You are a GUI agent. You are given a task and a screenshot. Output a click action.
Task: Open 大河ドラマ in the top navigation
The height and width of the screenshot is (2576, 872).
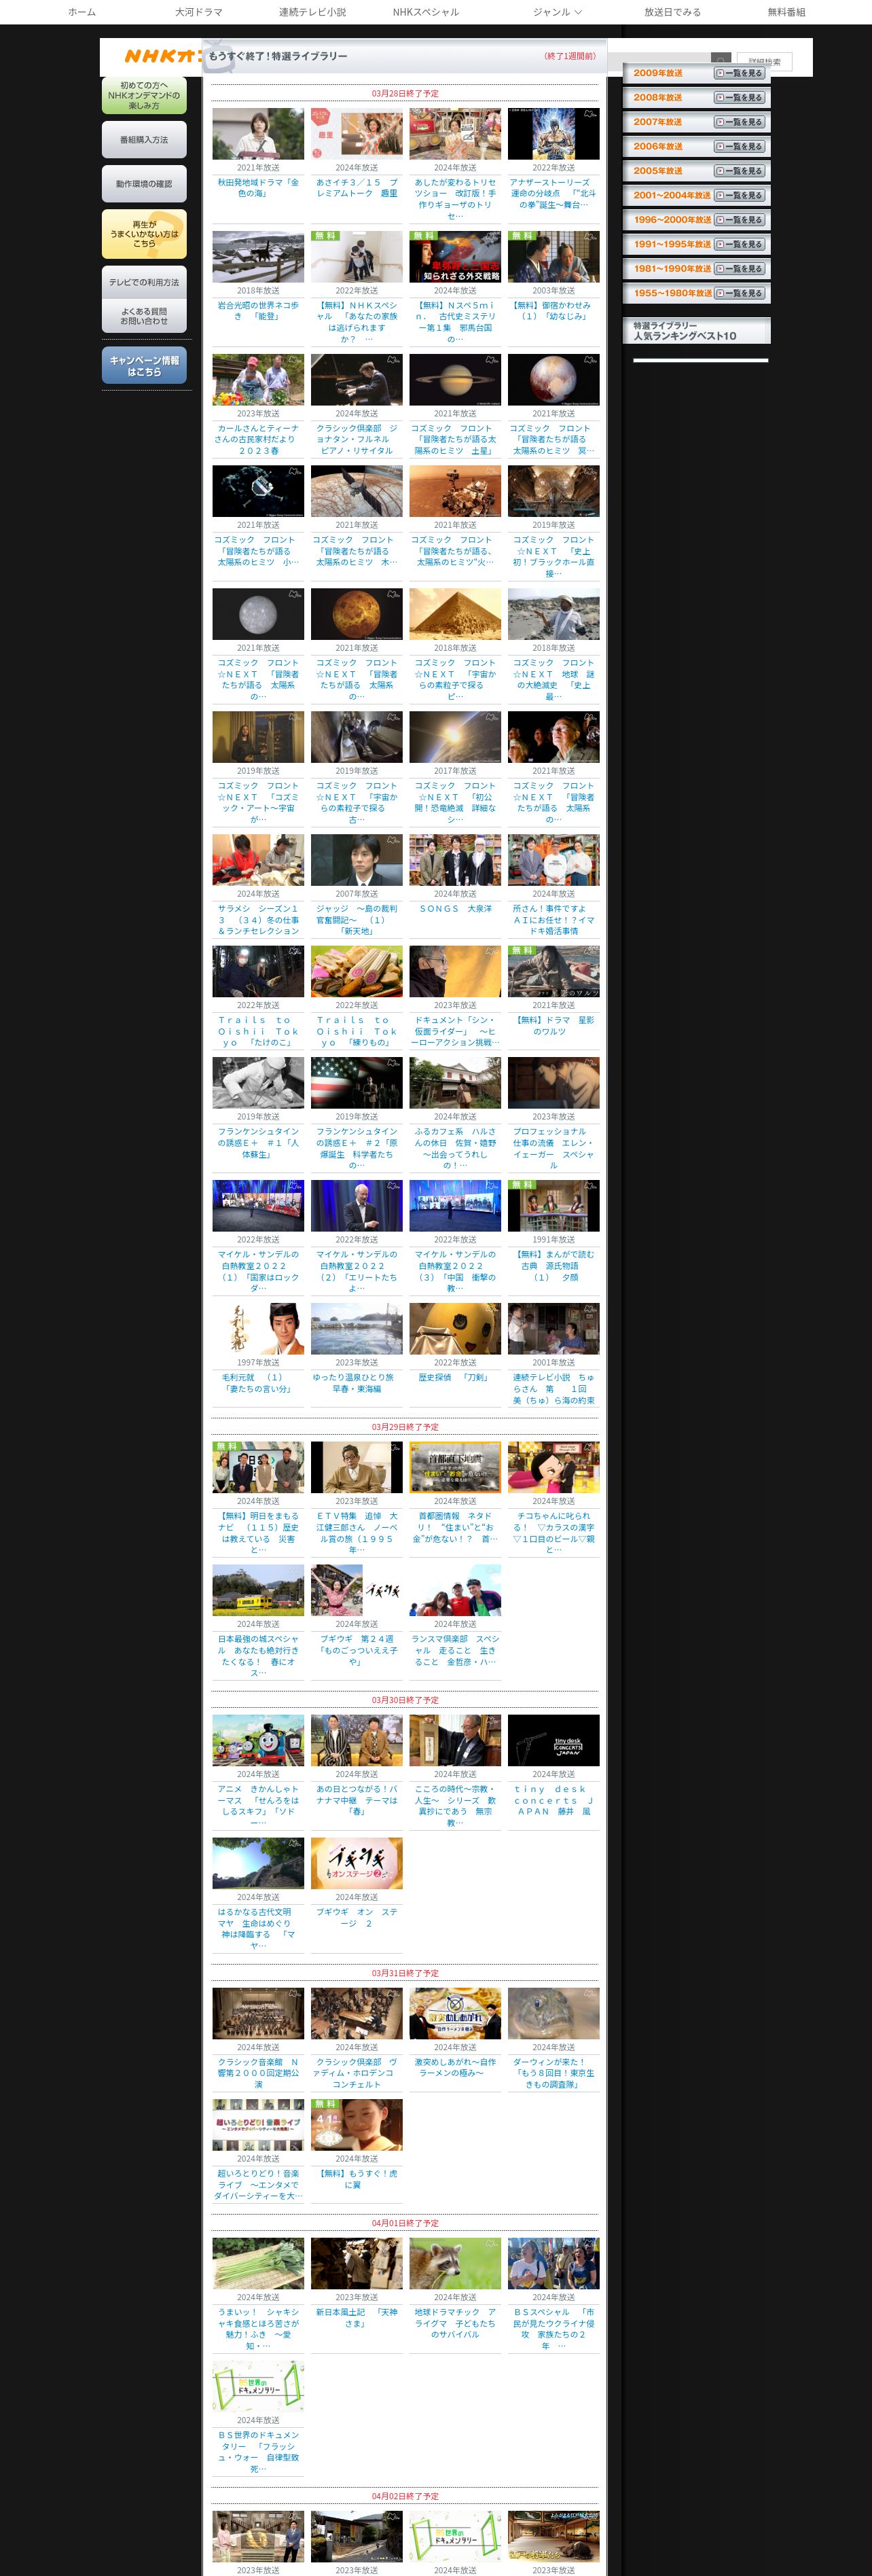(199, 12)
